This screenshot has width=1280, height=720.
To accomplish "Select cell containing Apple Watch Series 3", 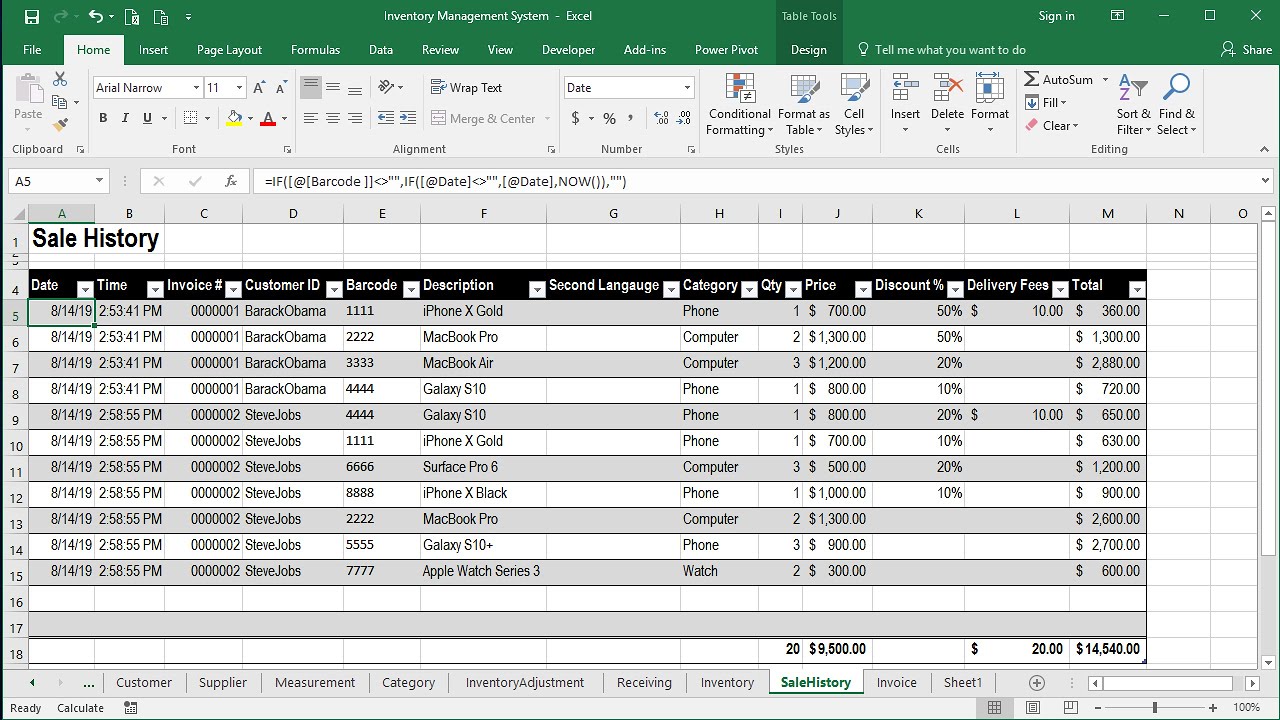I will tap(483, 571).
